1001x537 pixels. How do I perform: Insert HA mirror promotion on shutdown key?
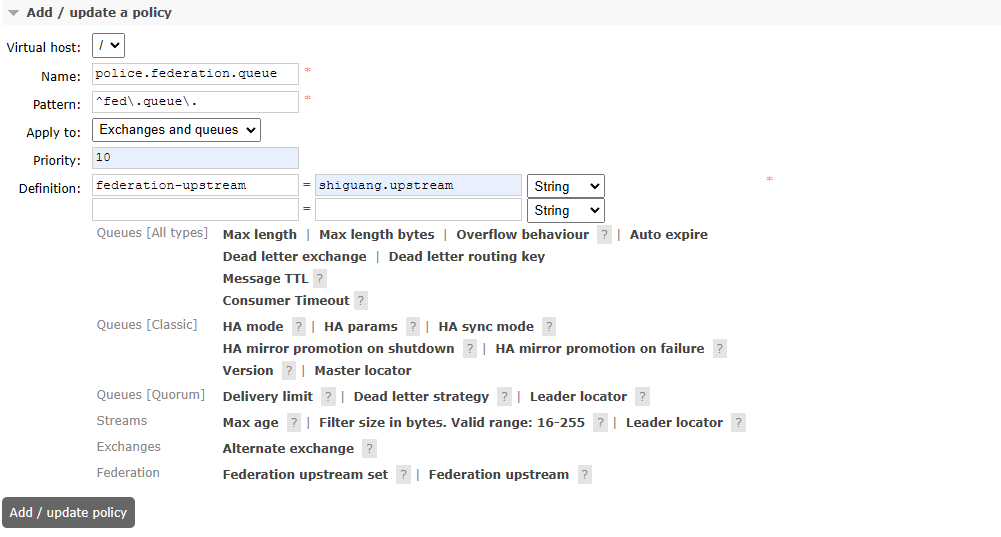point(338,349)
